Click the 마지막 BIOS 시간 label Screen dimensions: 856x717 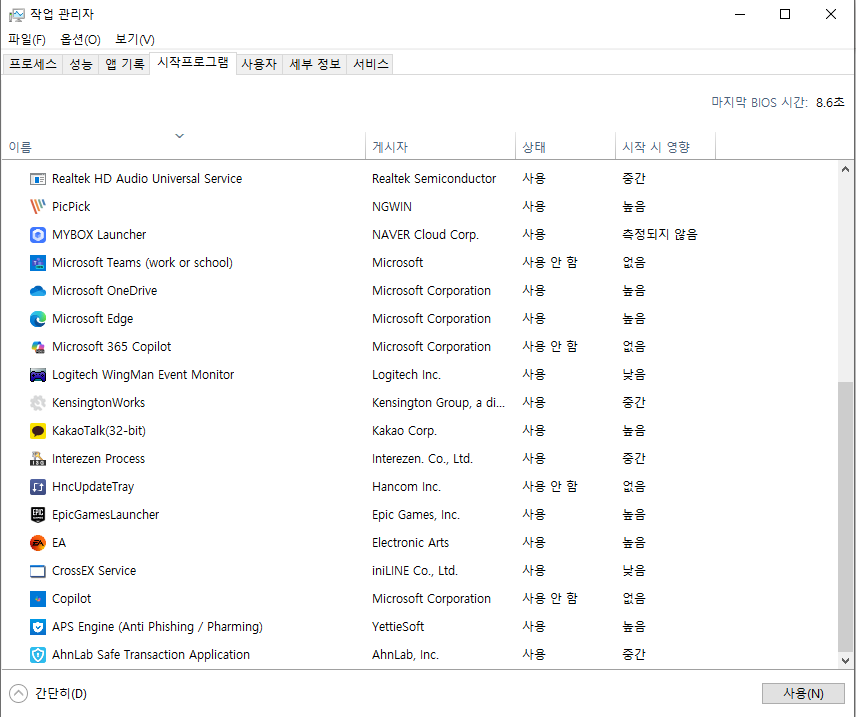(759, 102)
